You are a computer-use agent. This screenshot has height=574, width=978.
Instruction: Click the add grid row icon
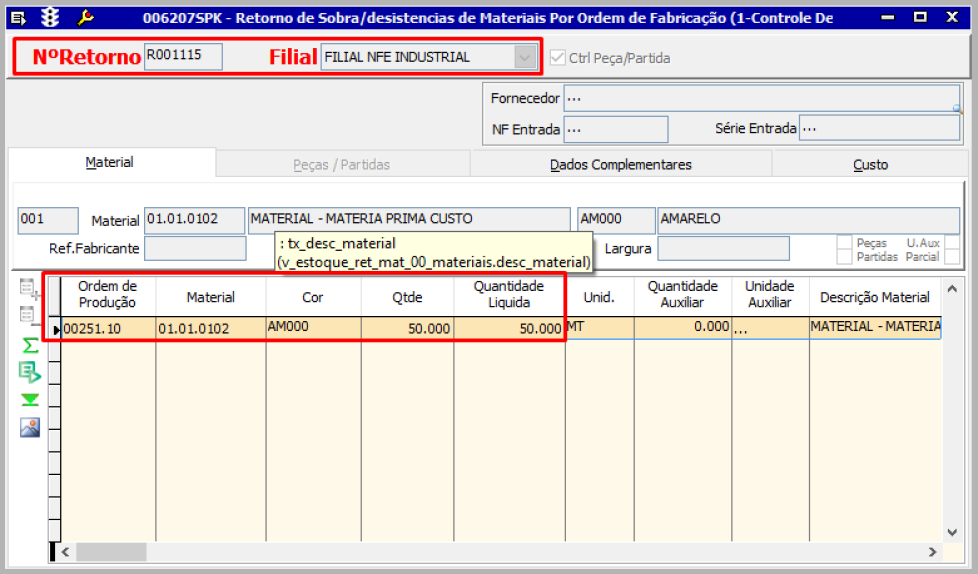click(29, 289)
